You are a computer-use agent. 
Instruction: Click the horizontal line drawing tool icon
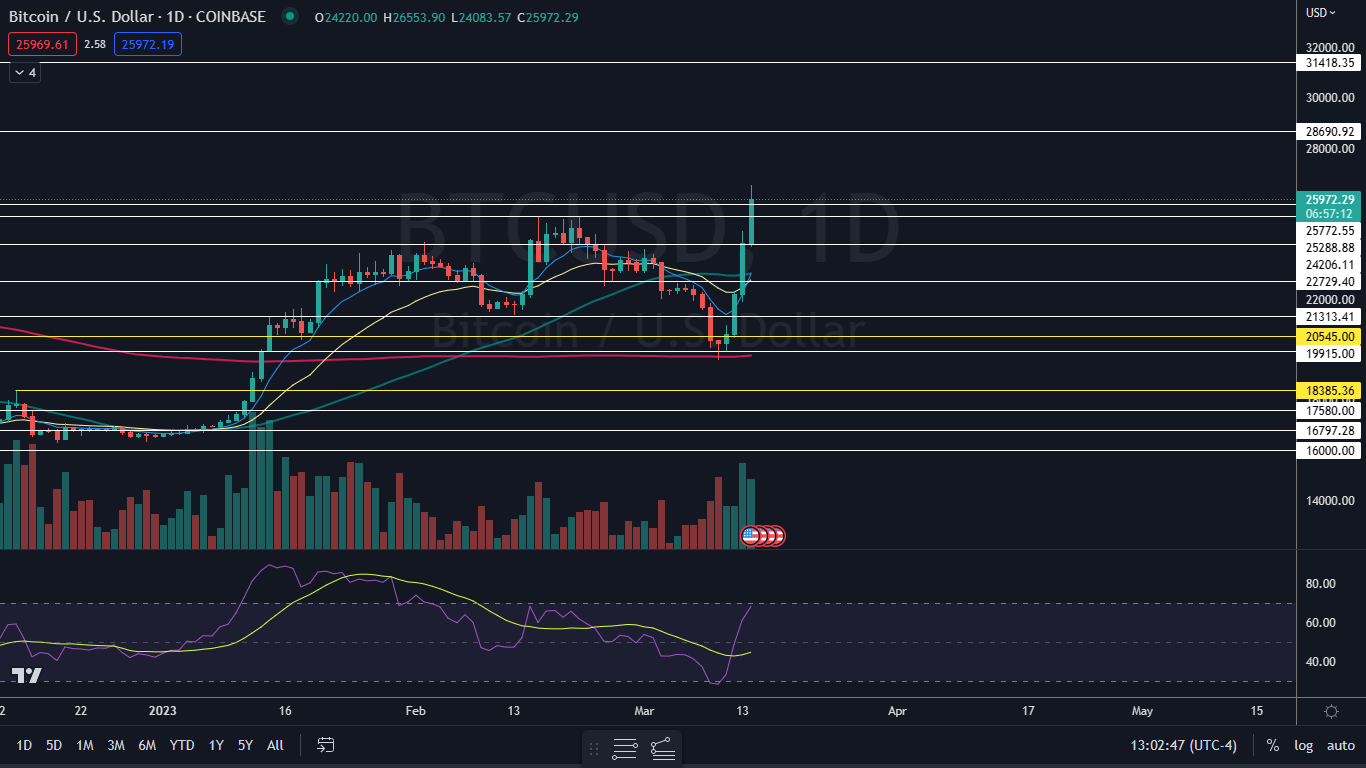[x=625, y=748]
